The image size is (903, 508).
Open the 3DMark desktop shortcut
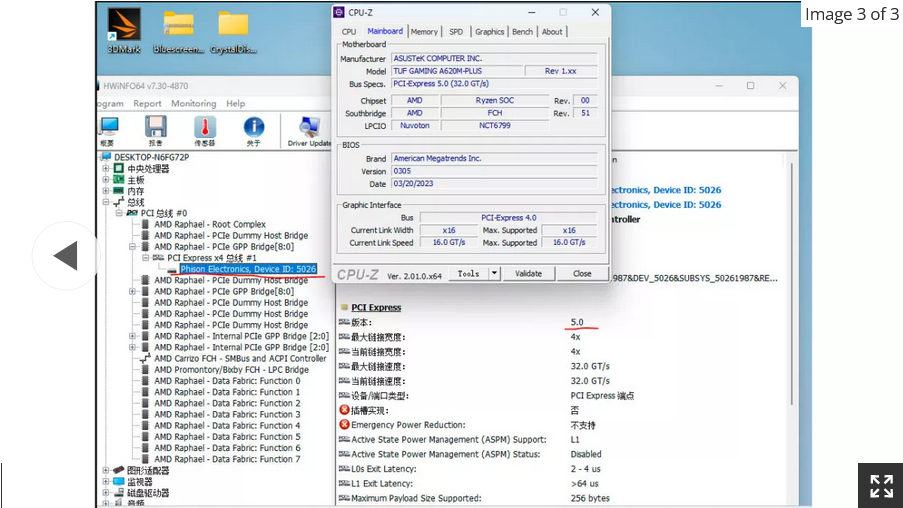(x=124, y=31)
